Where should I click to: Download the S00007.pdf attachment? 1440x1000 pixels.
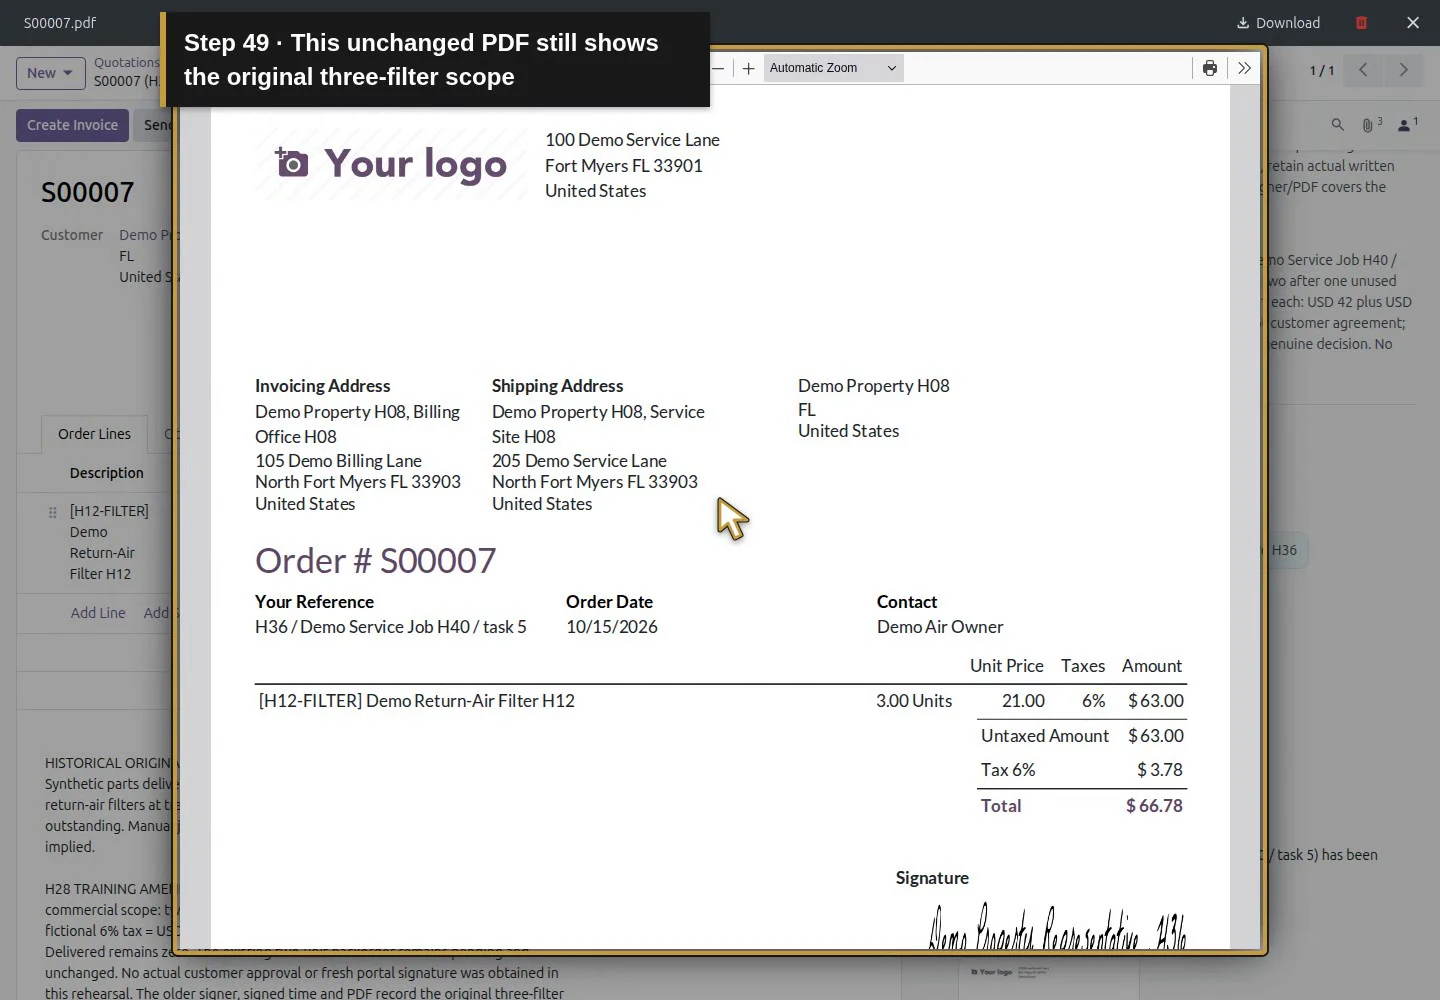[1278, 23]
